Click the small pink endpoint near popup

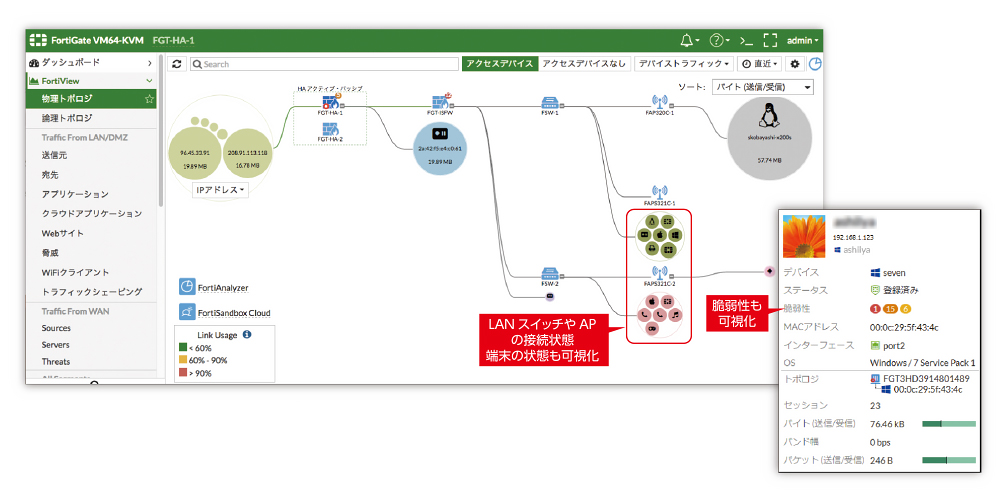pos(770,271)
